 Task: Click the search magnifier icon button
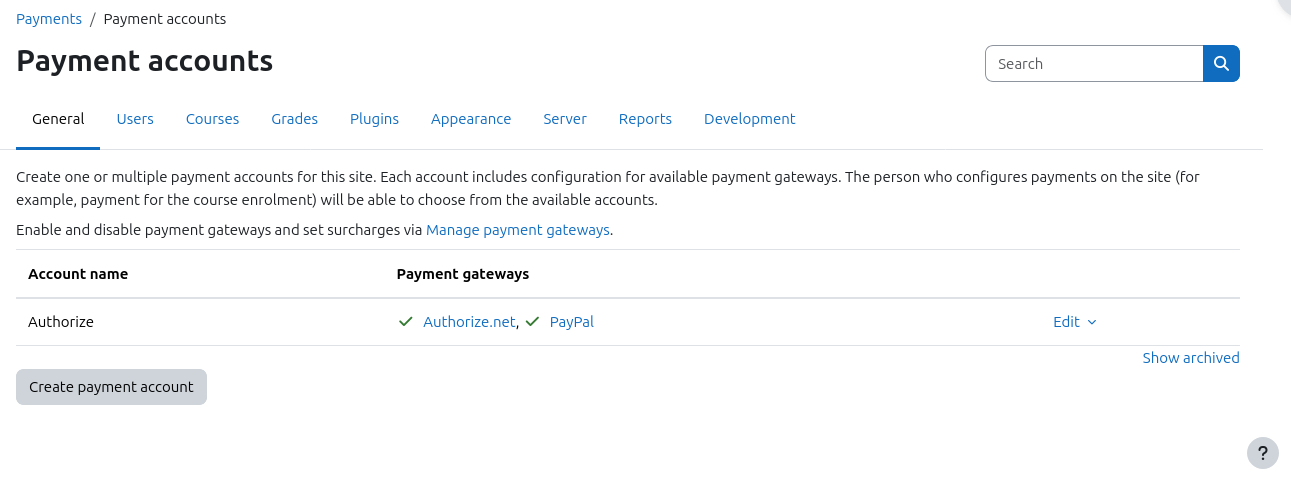coord(1221,63)
